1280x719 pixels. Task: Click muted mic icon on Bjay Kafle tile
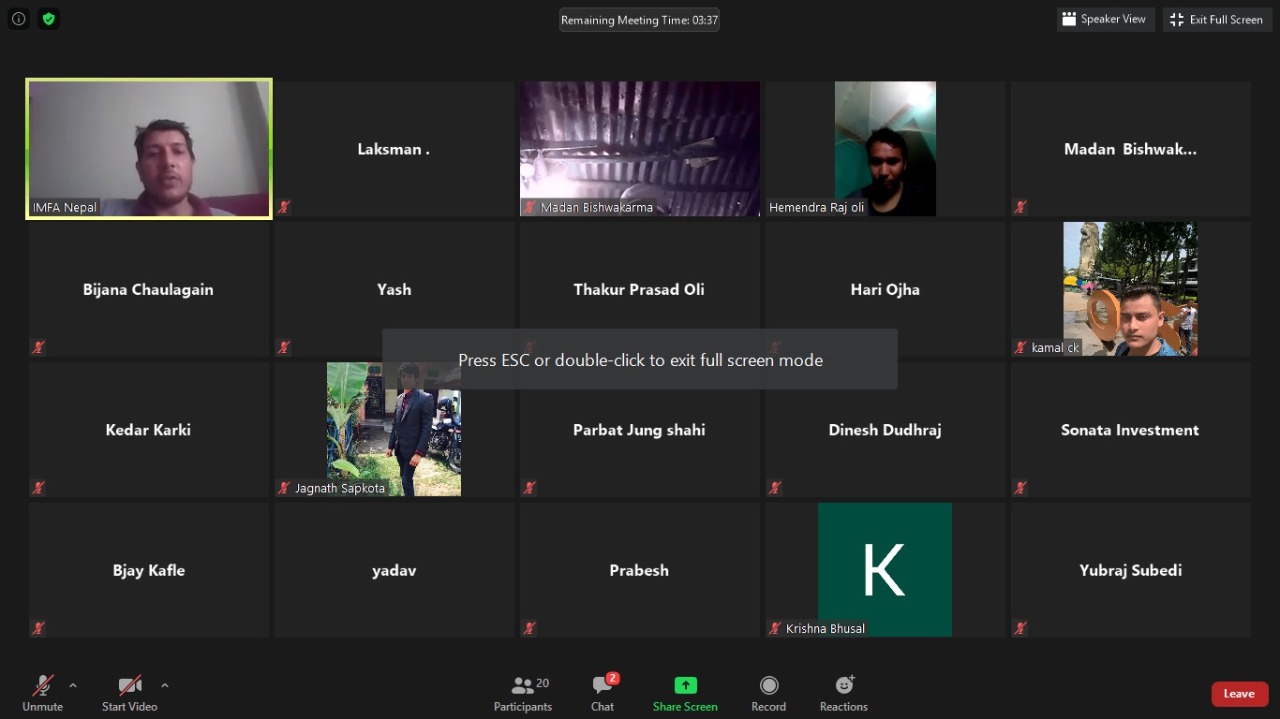[39, 629]
